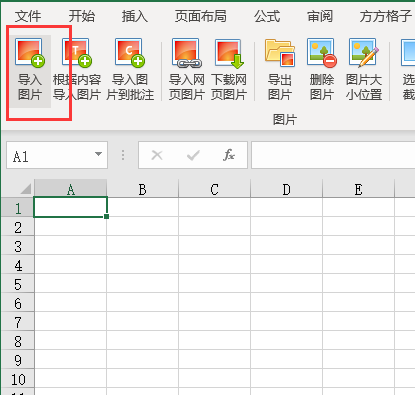Click cell B2
Screen dimensions: 415x395
pyautogui.click(x=143, y=227)
